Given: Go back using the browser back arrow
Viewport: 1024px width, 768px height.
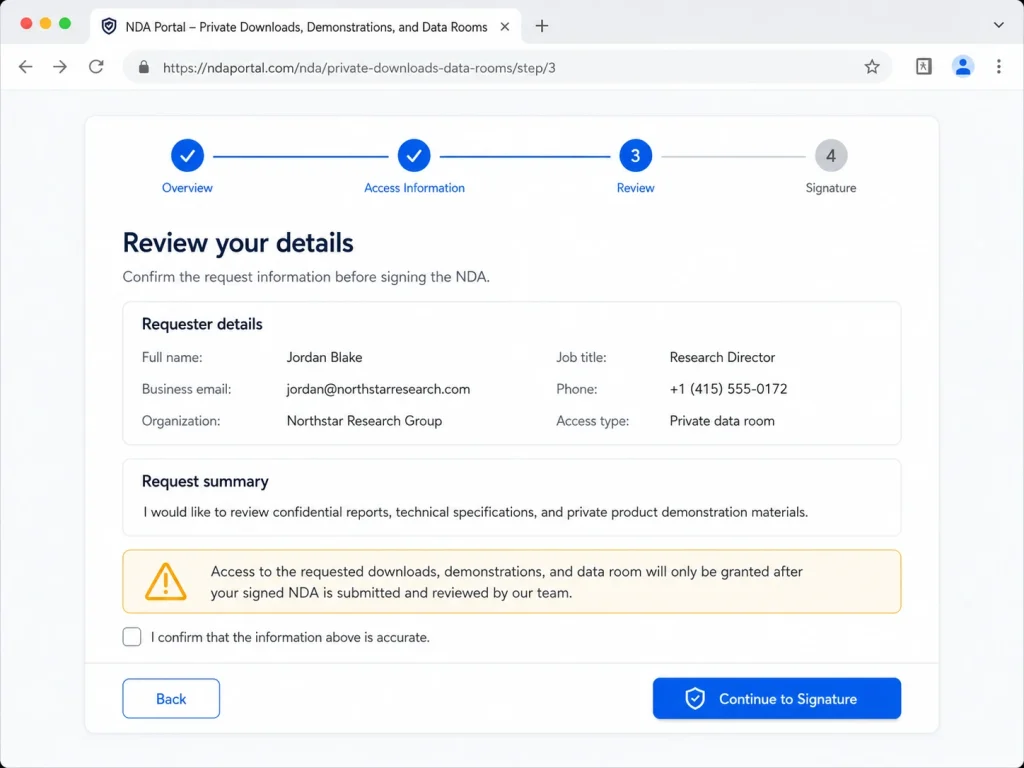Looking at the screenshot, I should tap(25, 67).
